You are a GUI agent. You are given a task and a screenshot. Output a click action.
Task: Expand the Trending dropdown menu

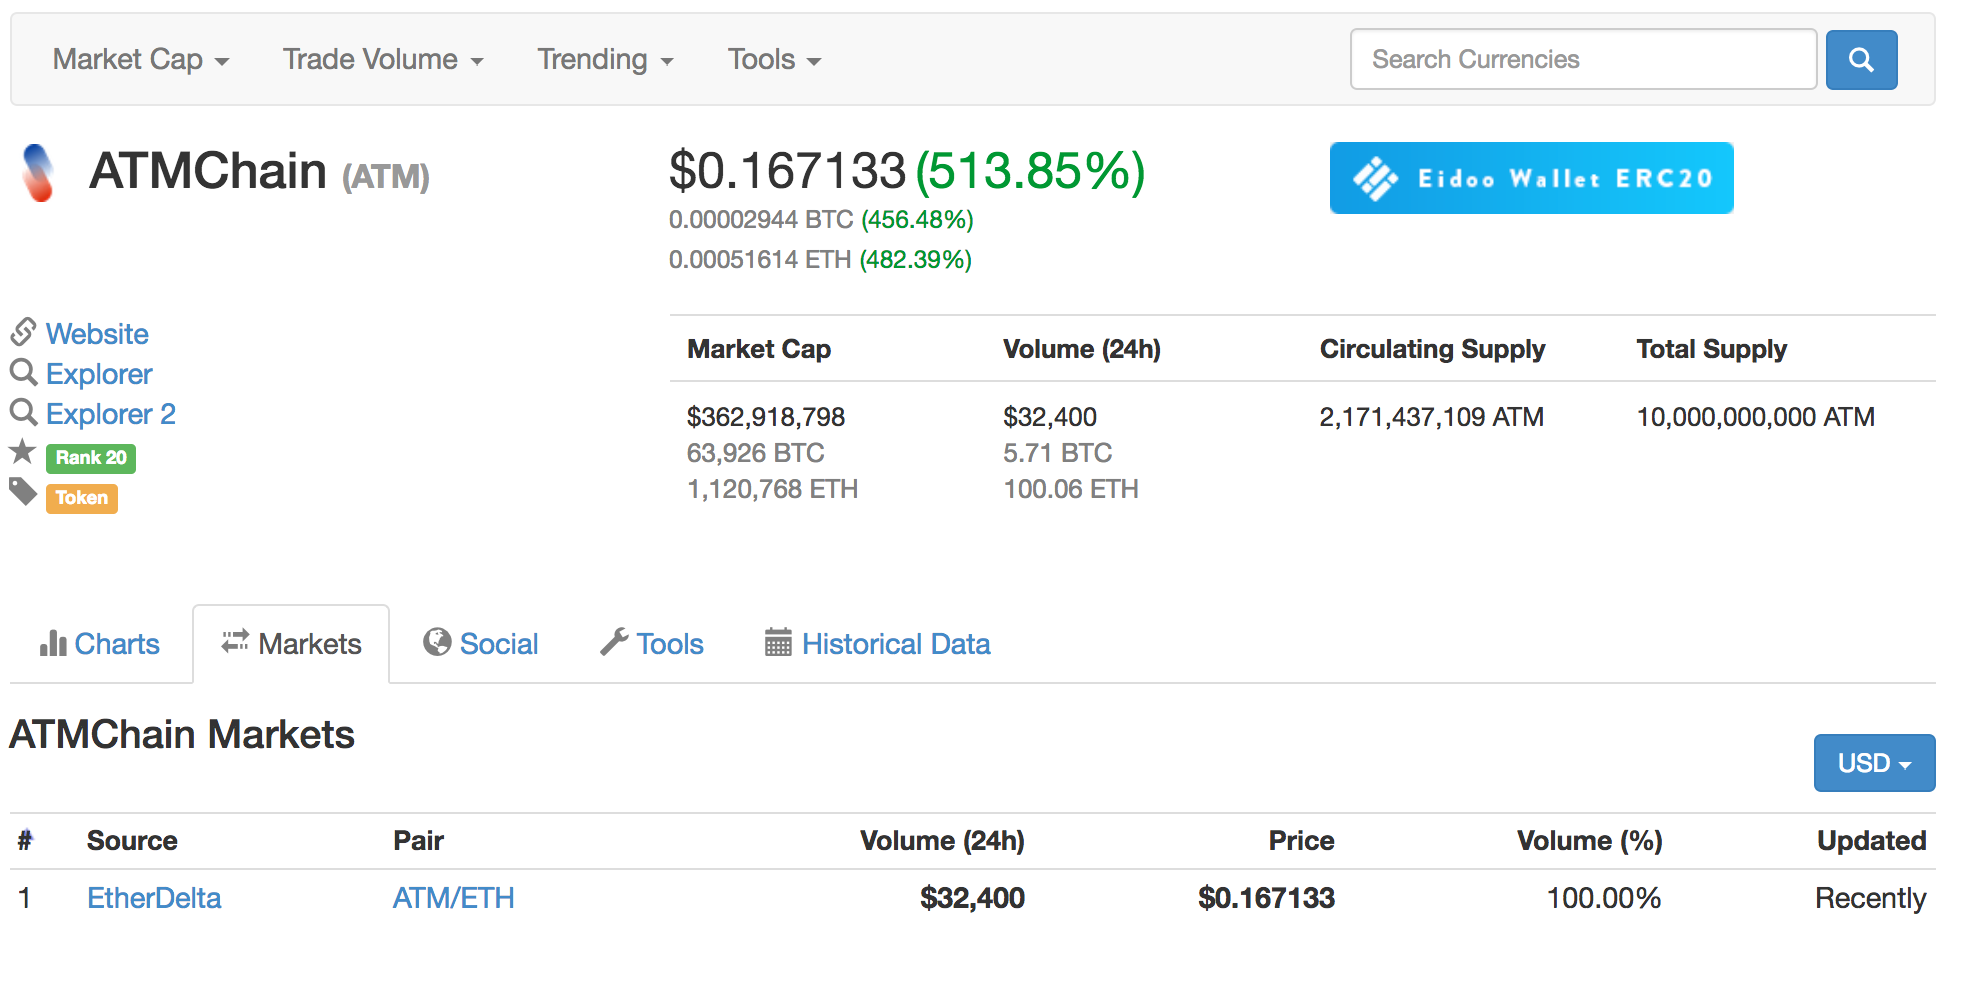point(606,60)
